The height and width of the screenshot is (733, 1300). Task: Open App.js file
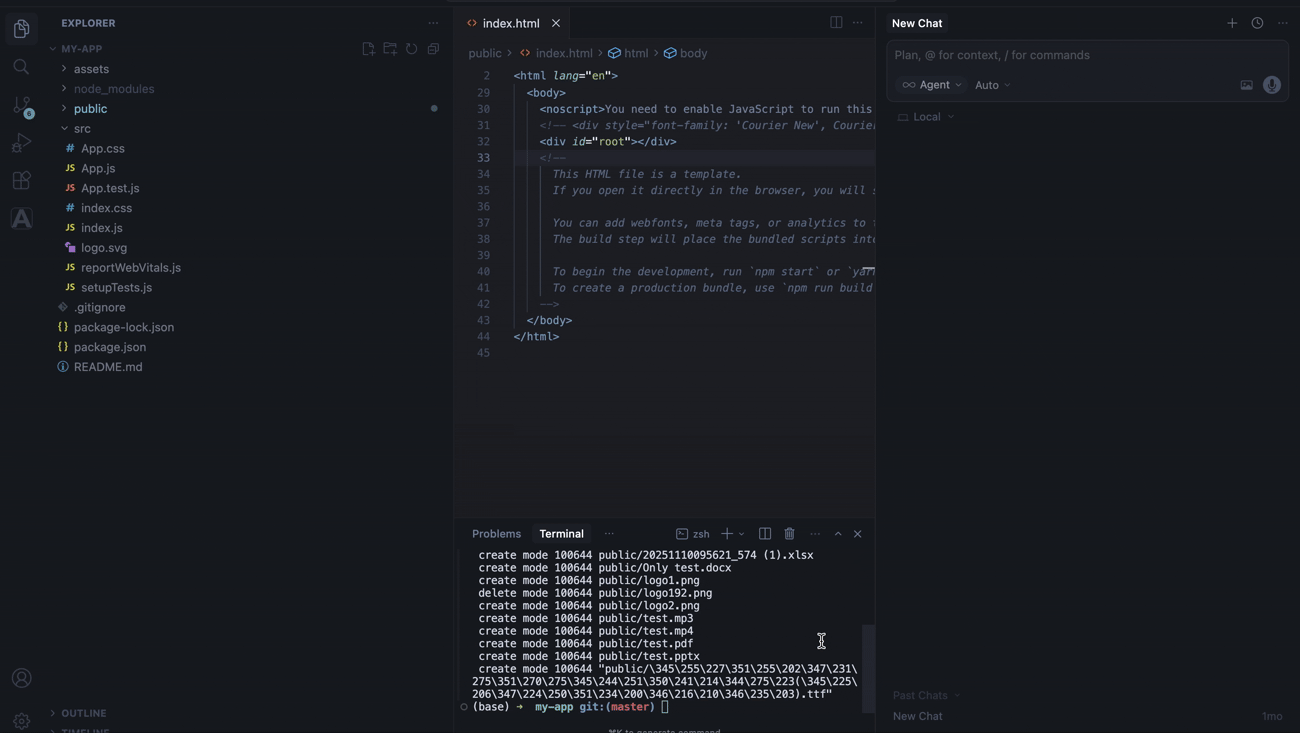coord(98,169)
